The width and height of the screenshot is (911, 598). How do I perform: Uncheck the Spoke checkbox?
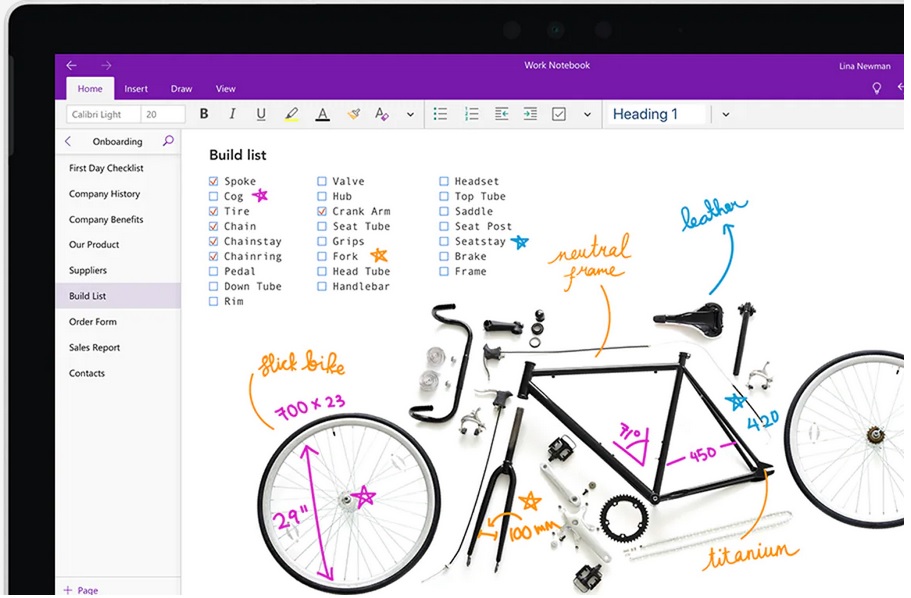(x=213, y=181)
